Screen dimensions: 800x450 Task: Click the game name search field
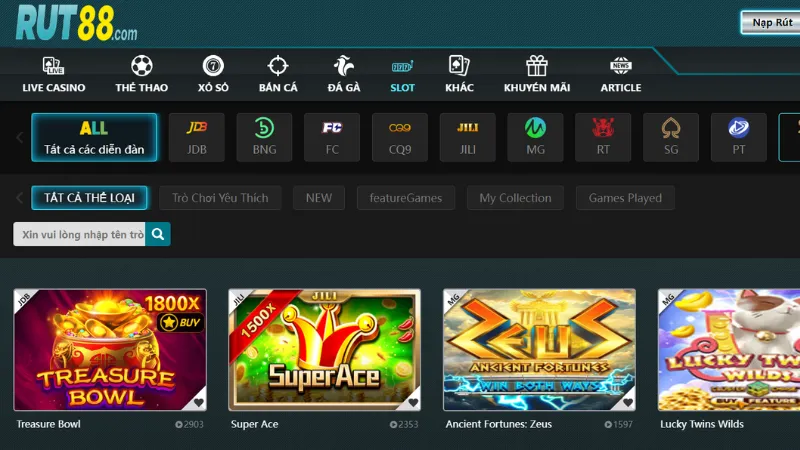pyautogui.click(x=80, y=234)
